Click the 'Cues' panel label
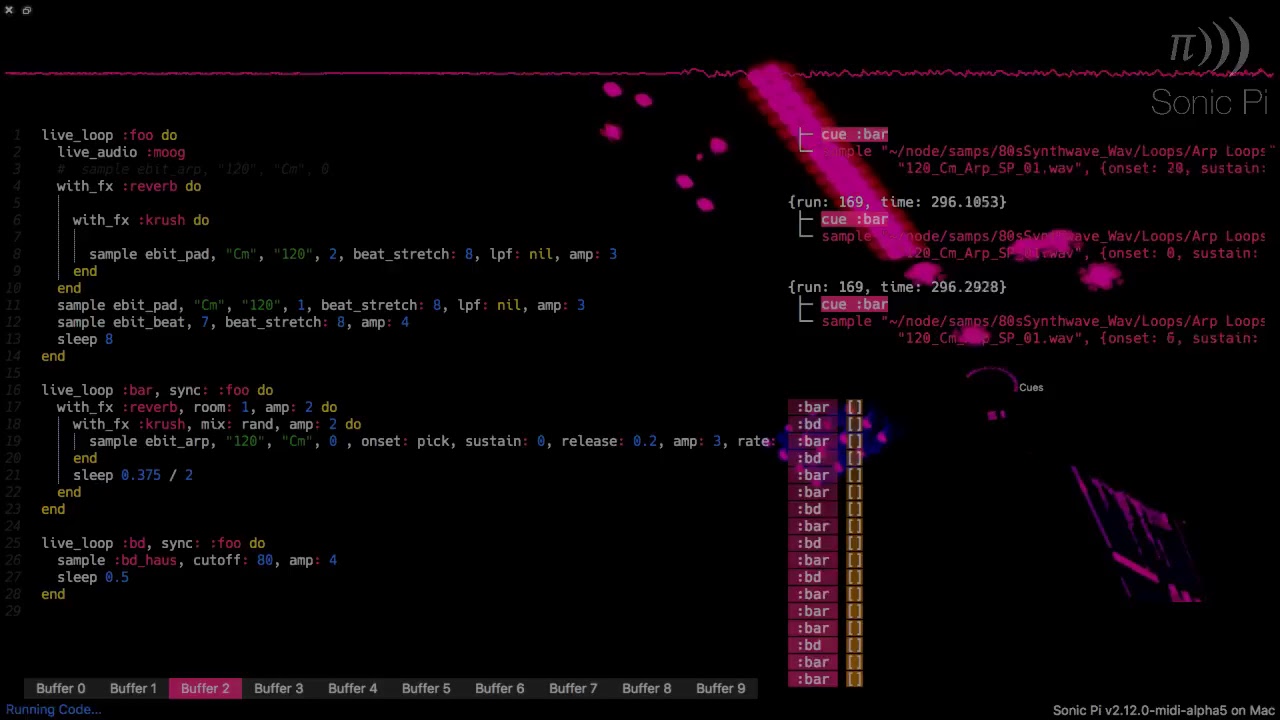 click(1031, 387)
